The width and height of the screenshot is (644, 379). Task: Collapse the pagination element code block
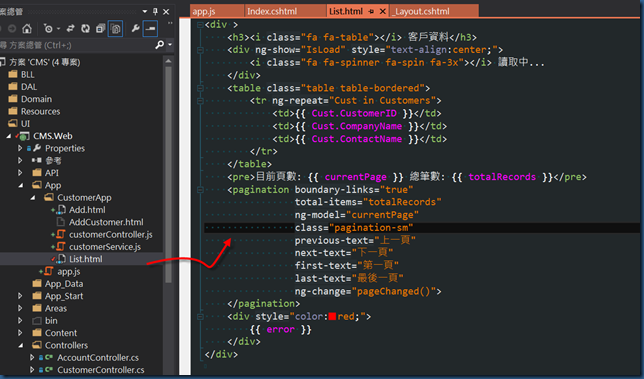click(x=200, y=190)
